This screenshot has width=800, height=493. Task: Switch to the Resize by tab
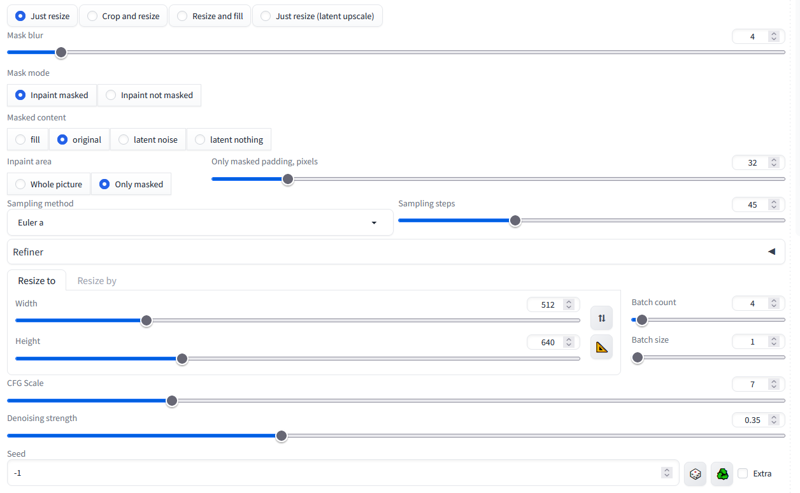(x=97, y=281)
